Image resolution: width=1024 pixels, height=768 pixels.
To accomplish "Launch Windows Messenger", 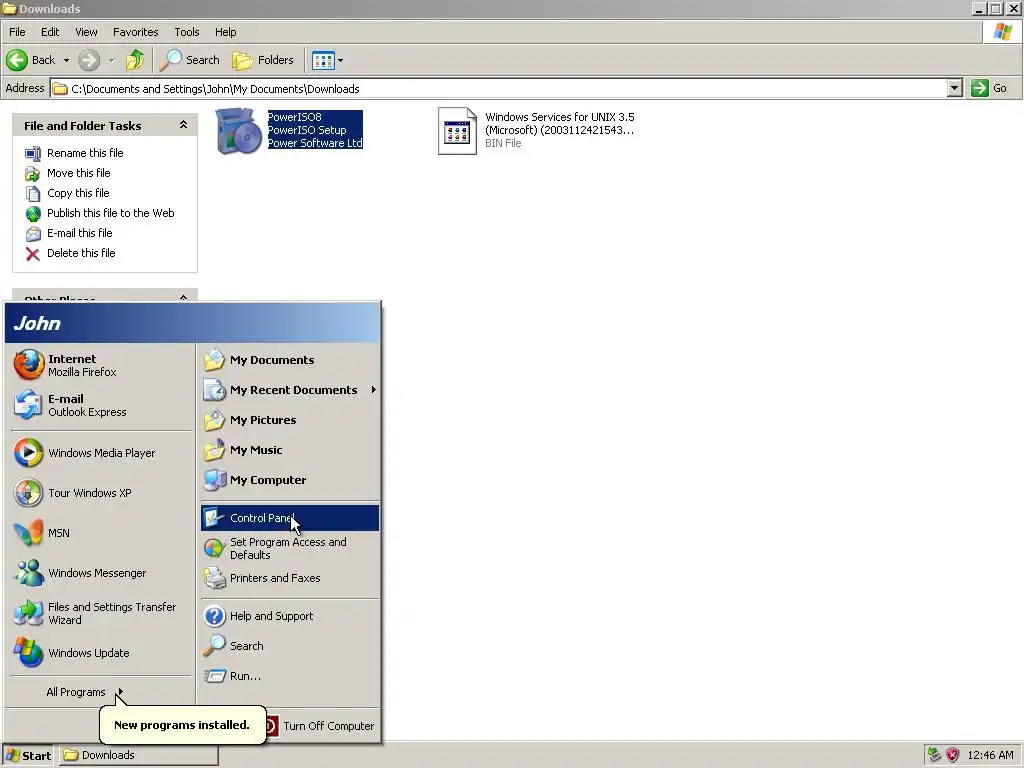I will pos(101,573).
